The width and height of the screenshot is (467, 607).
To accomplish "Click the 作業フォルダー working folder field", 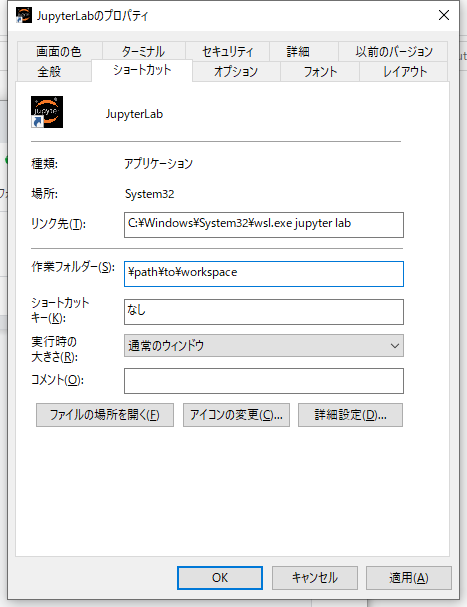I will (264, 274).
